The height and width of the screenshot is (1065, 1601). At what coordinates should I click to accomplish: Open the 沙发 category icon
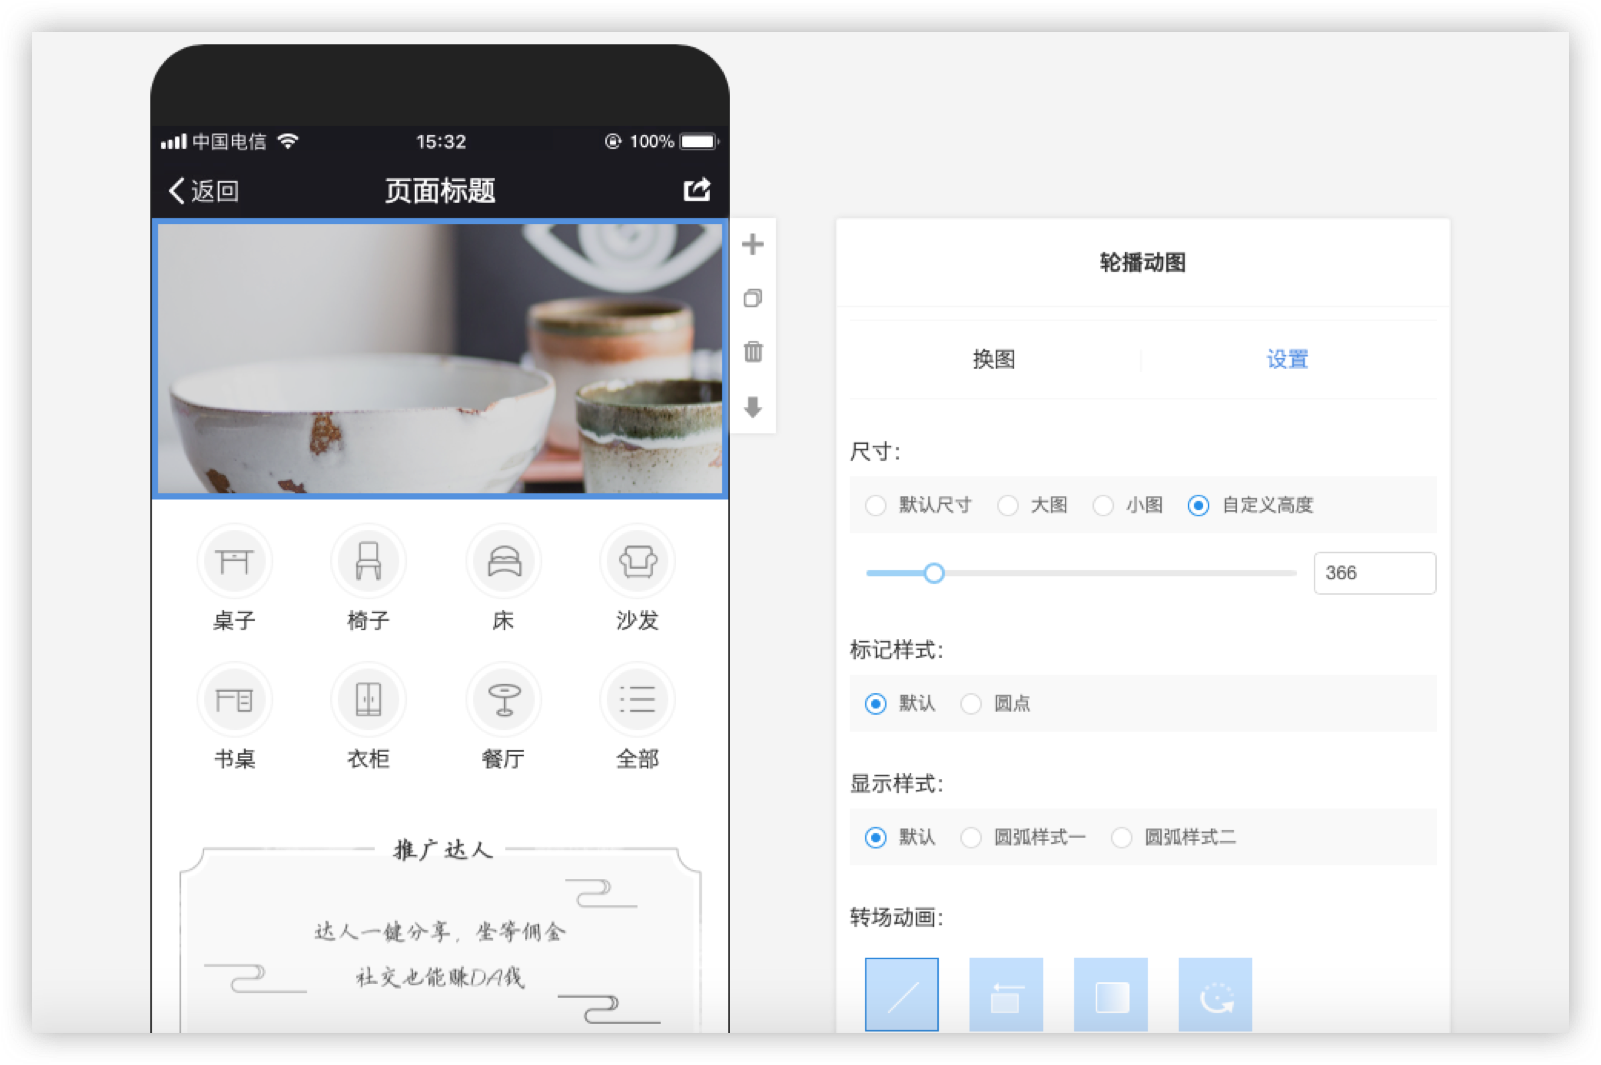click(637, 561)
